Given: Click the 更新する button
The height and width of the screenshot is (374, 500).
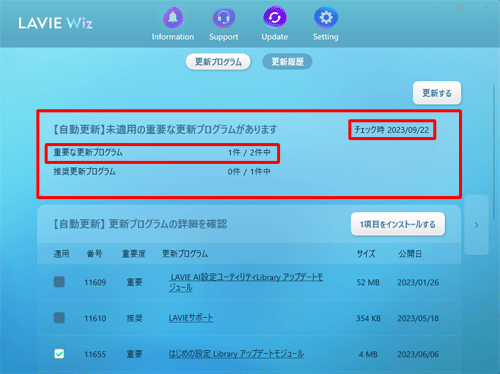Looking at the screenshot, I should coord(437,93).
